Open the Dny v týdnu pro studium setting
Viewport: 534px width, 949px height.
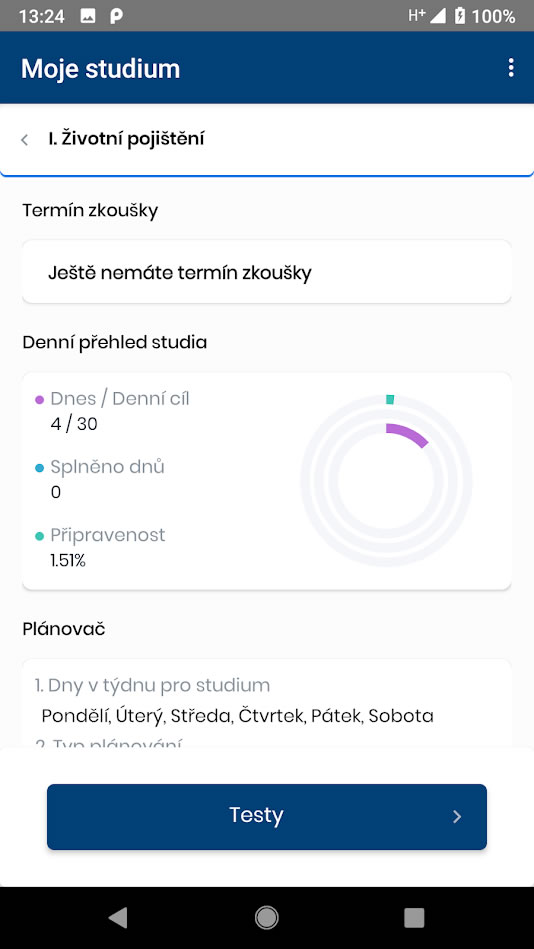[x=237, y=701]
